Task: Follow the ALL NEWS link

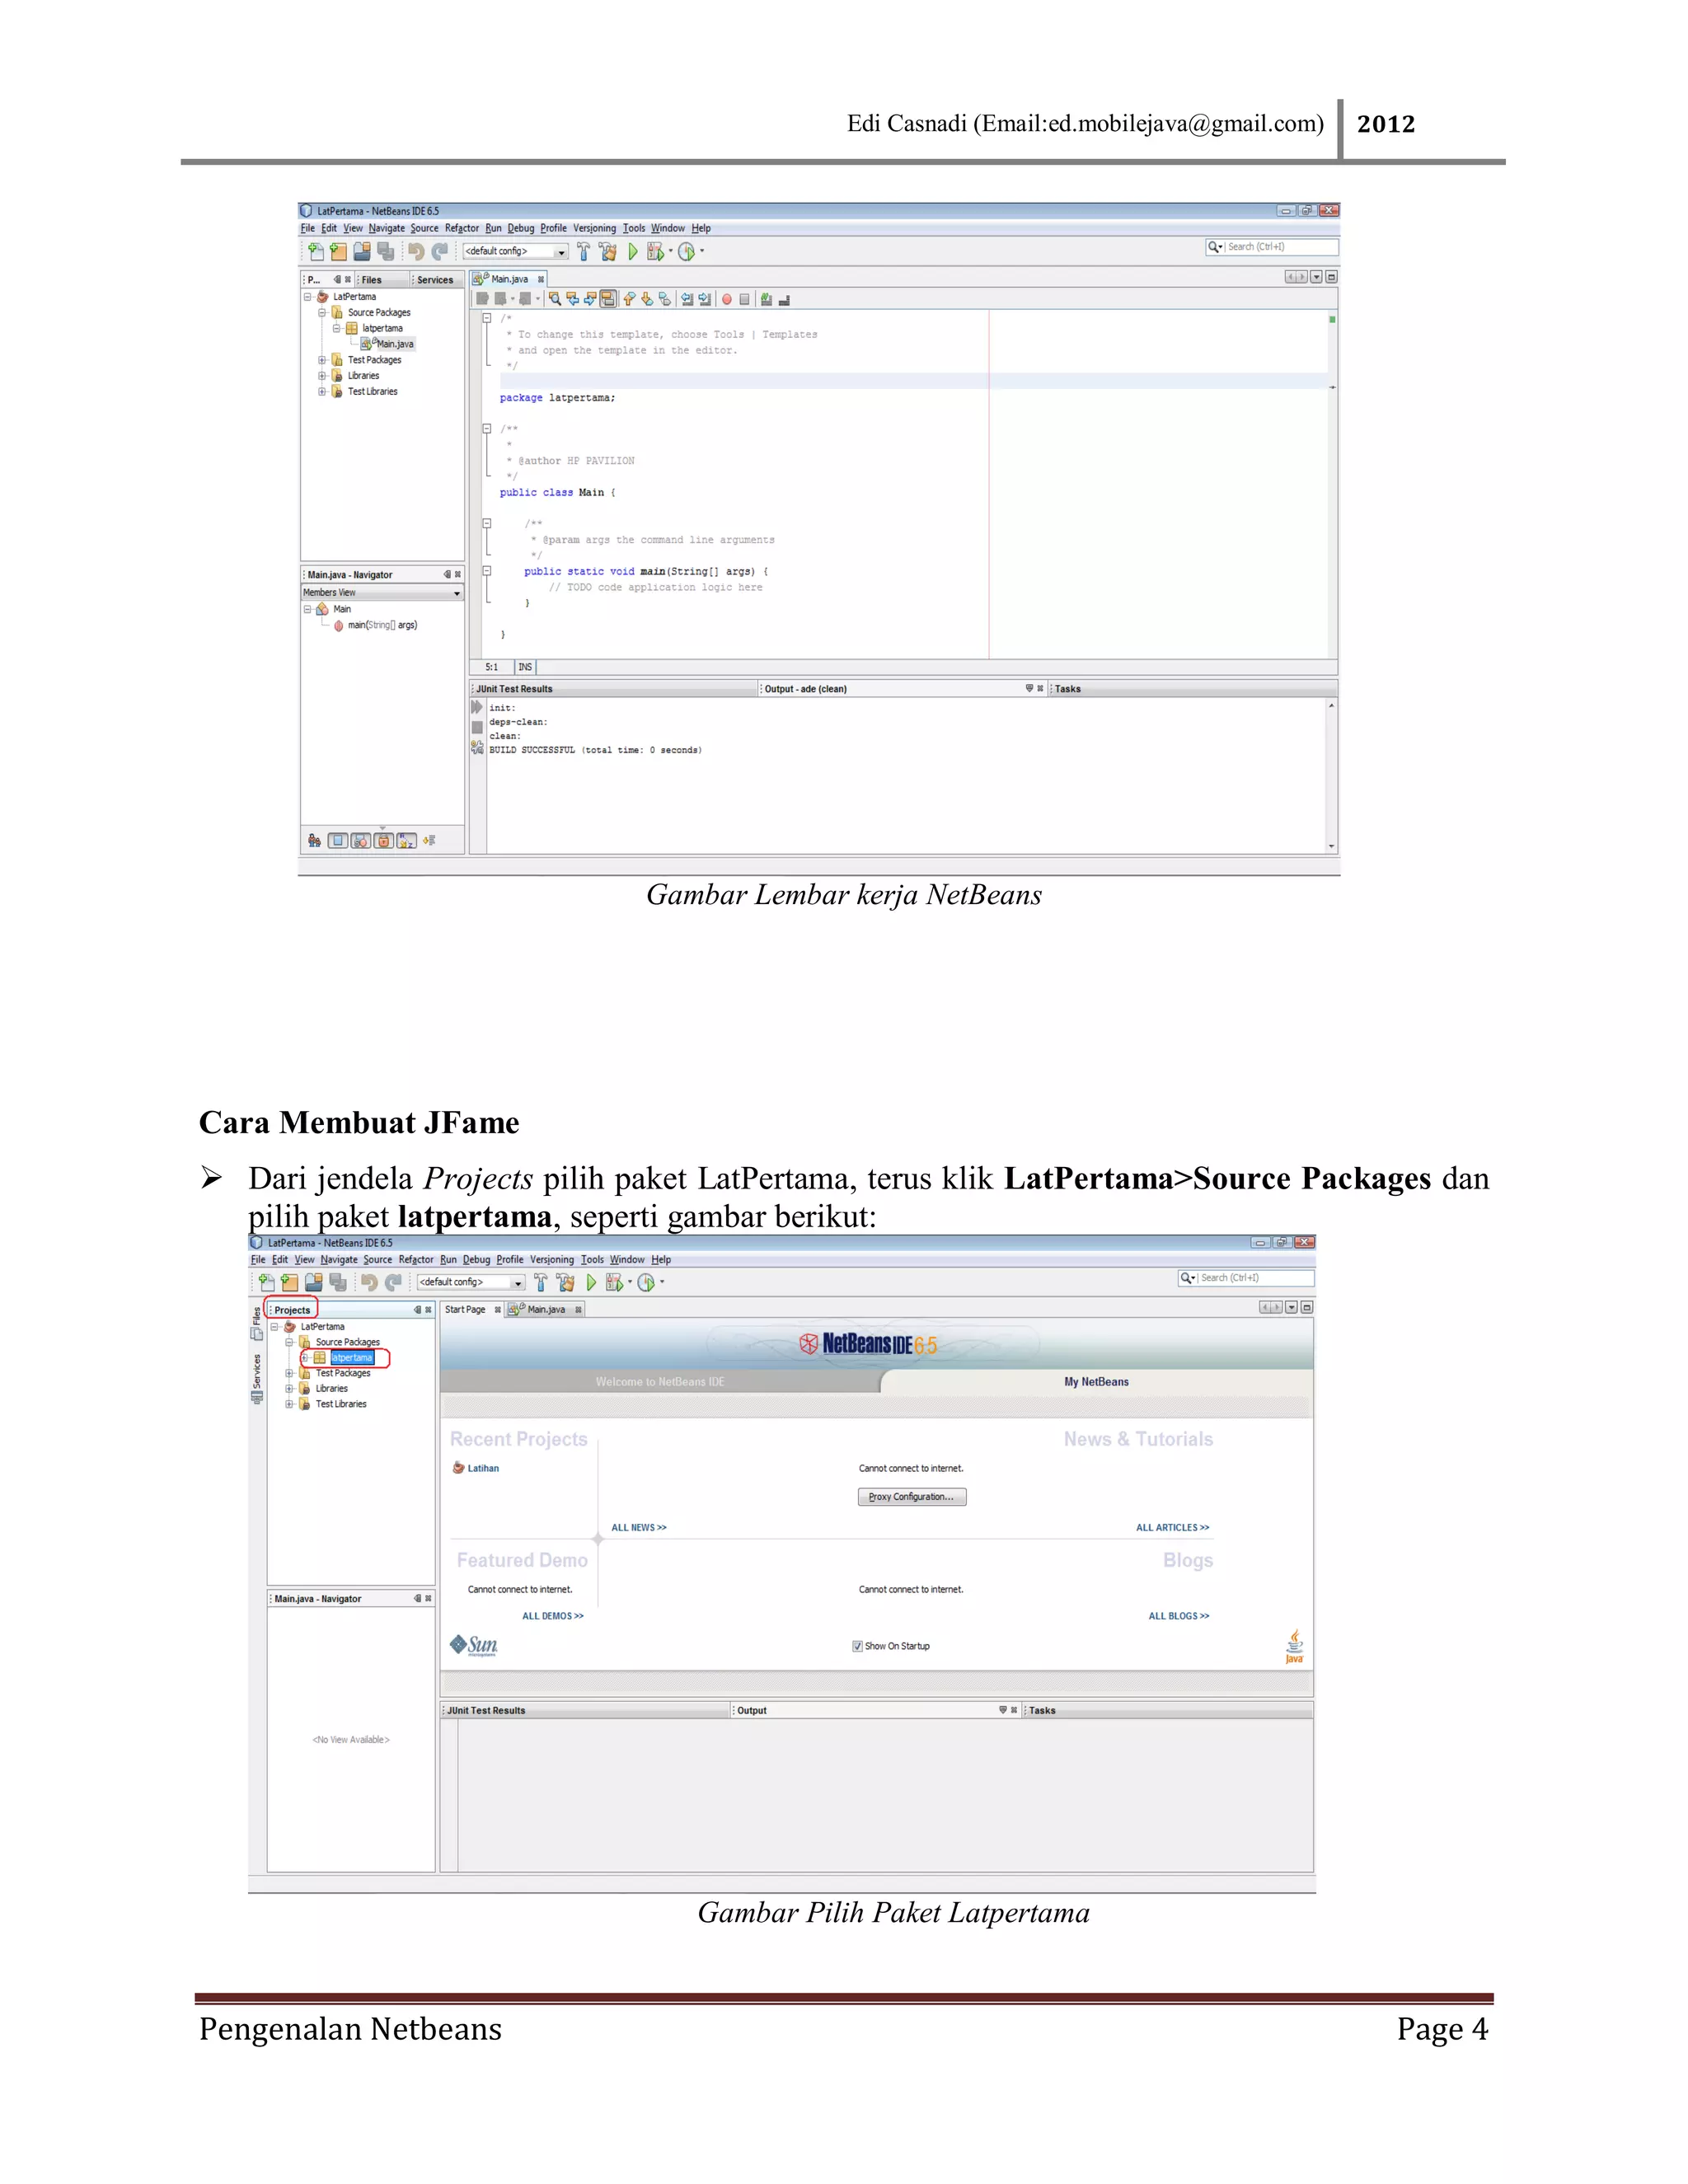Action: pos(639,1528)
